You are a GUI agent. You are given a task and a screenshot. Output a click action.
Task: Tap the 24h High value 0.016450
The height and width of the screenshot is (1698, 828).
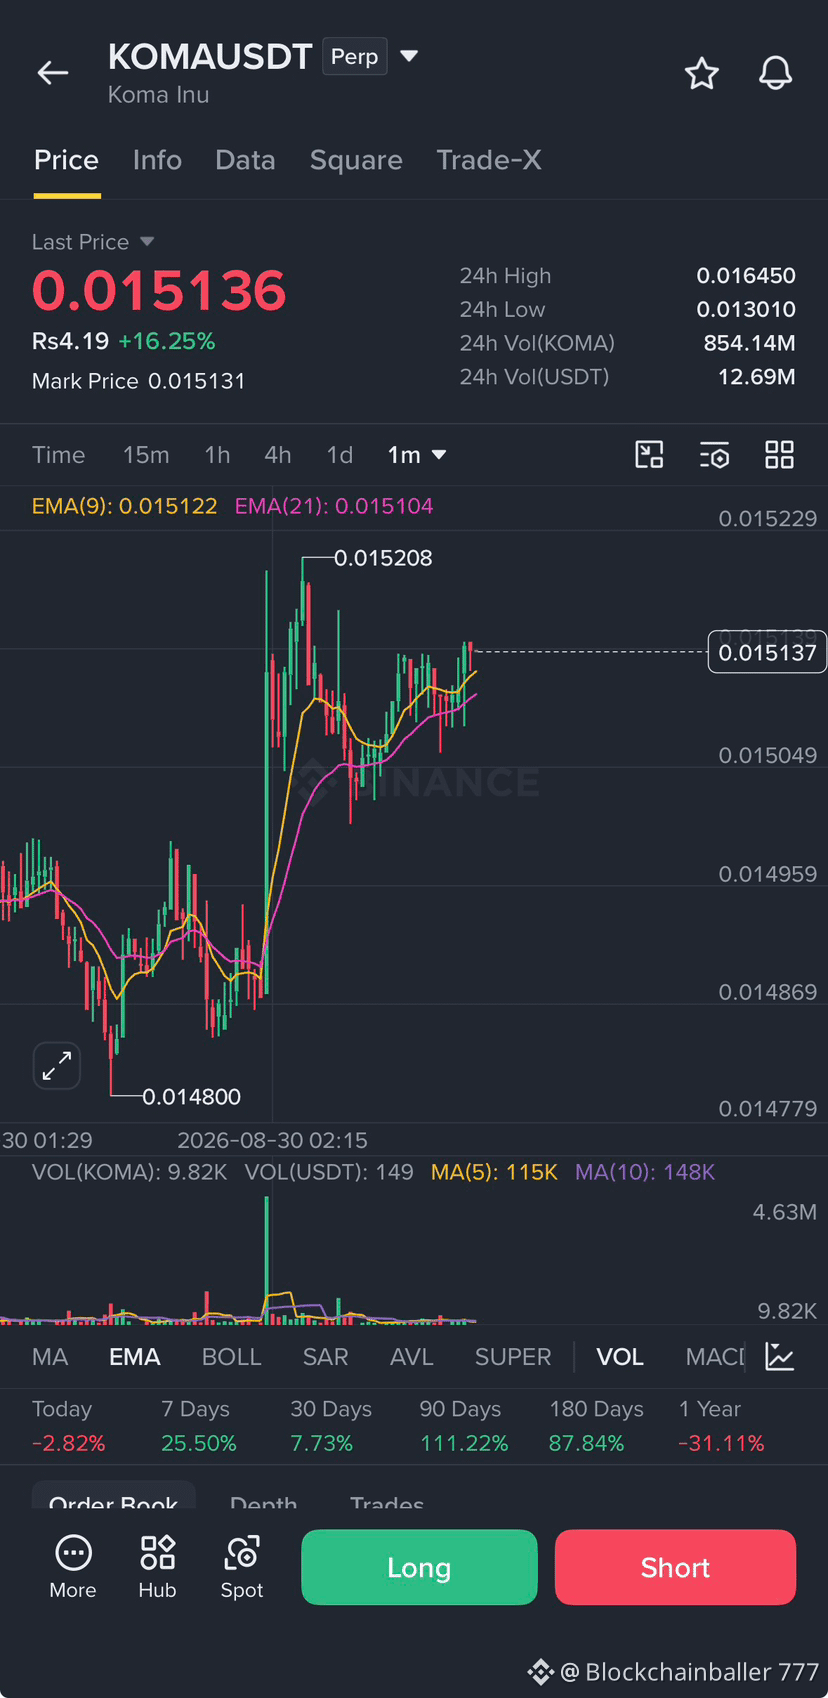pyautogui.click(x=746, y=276)
